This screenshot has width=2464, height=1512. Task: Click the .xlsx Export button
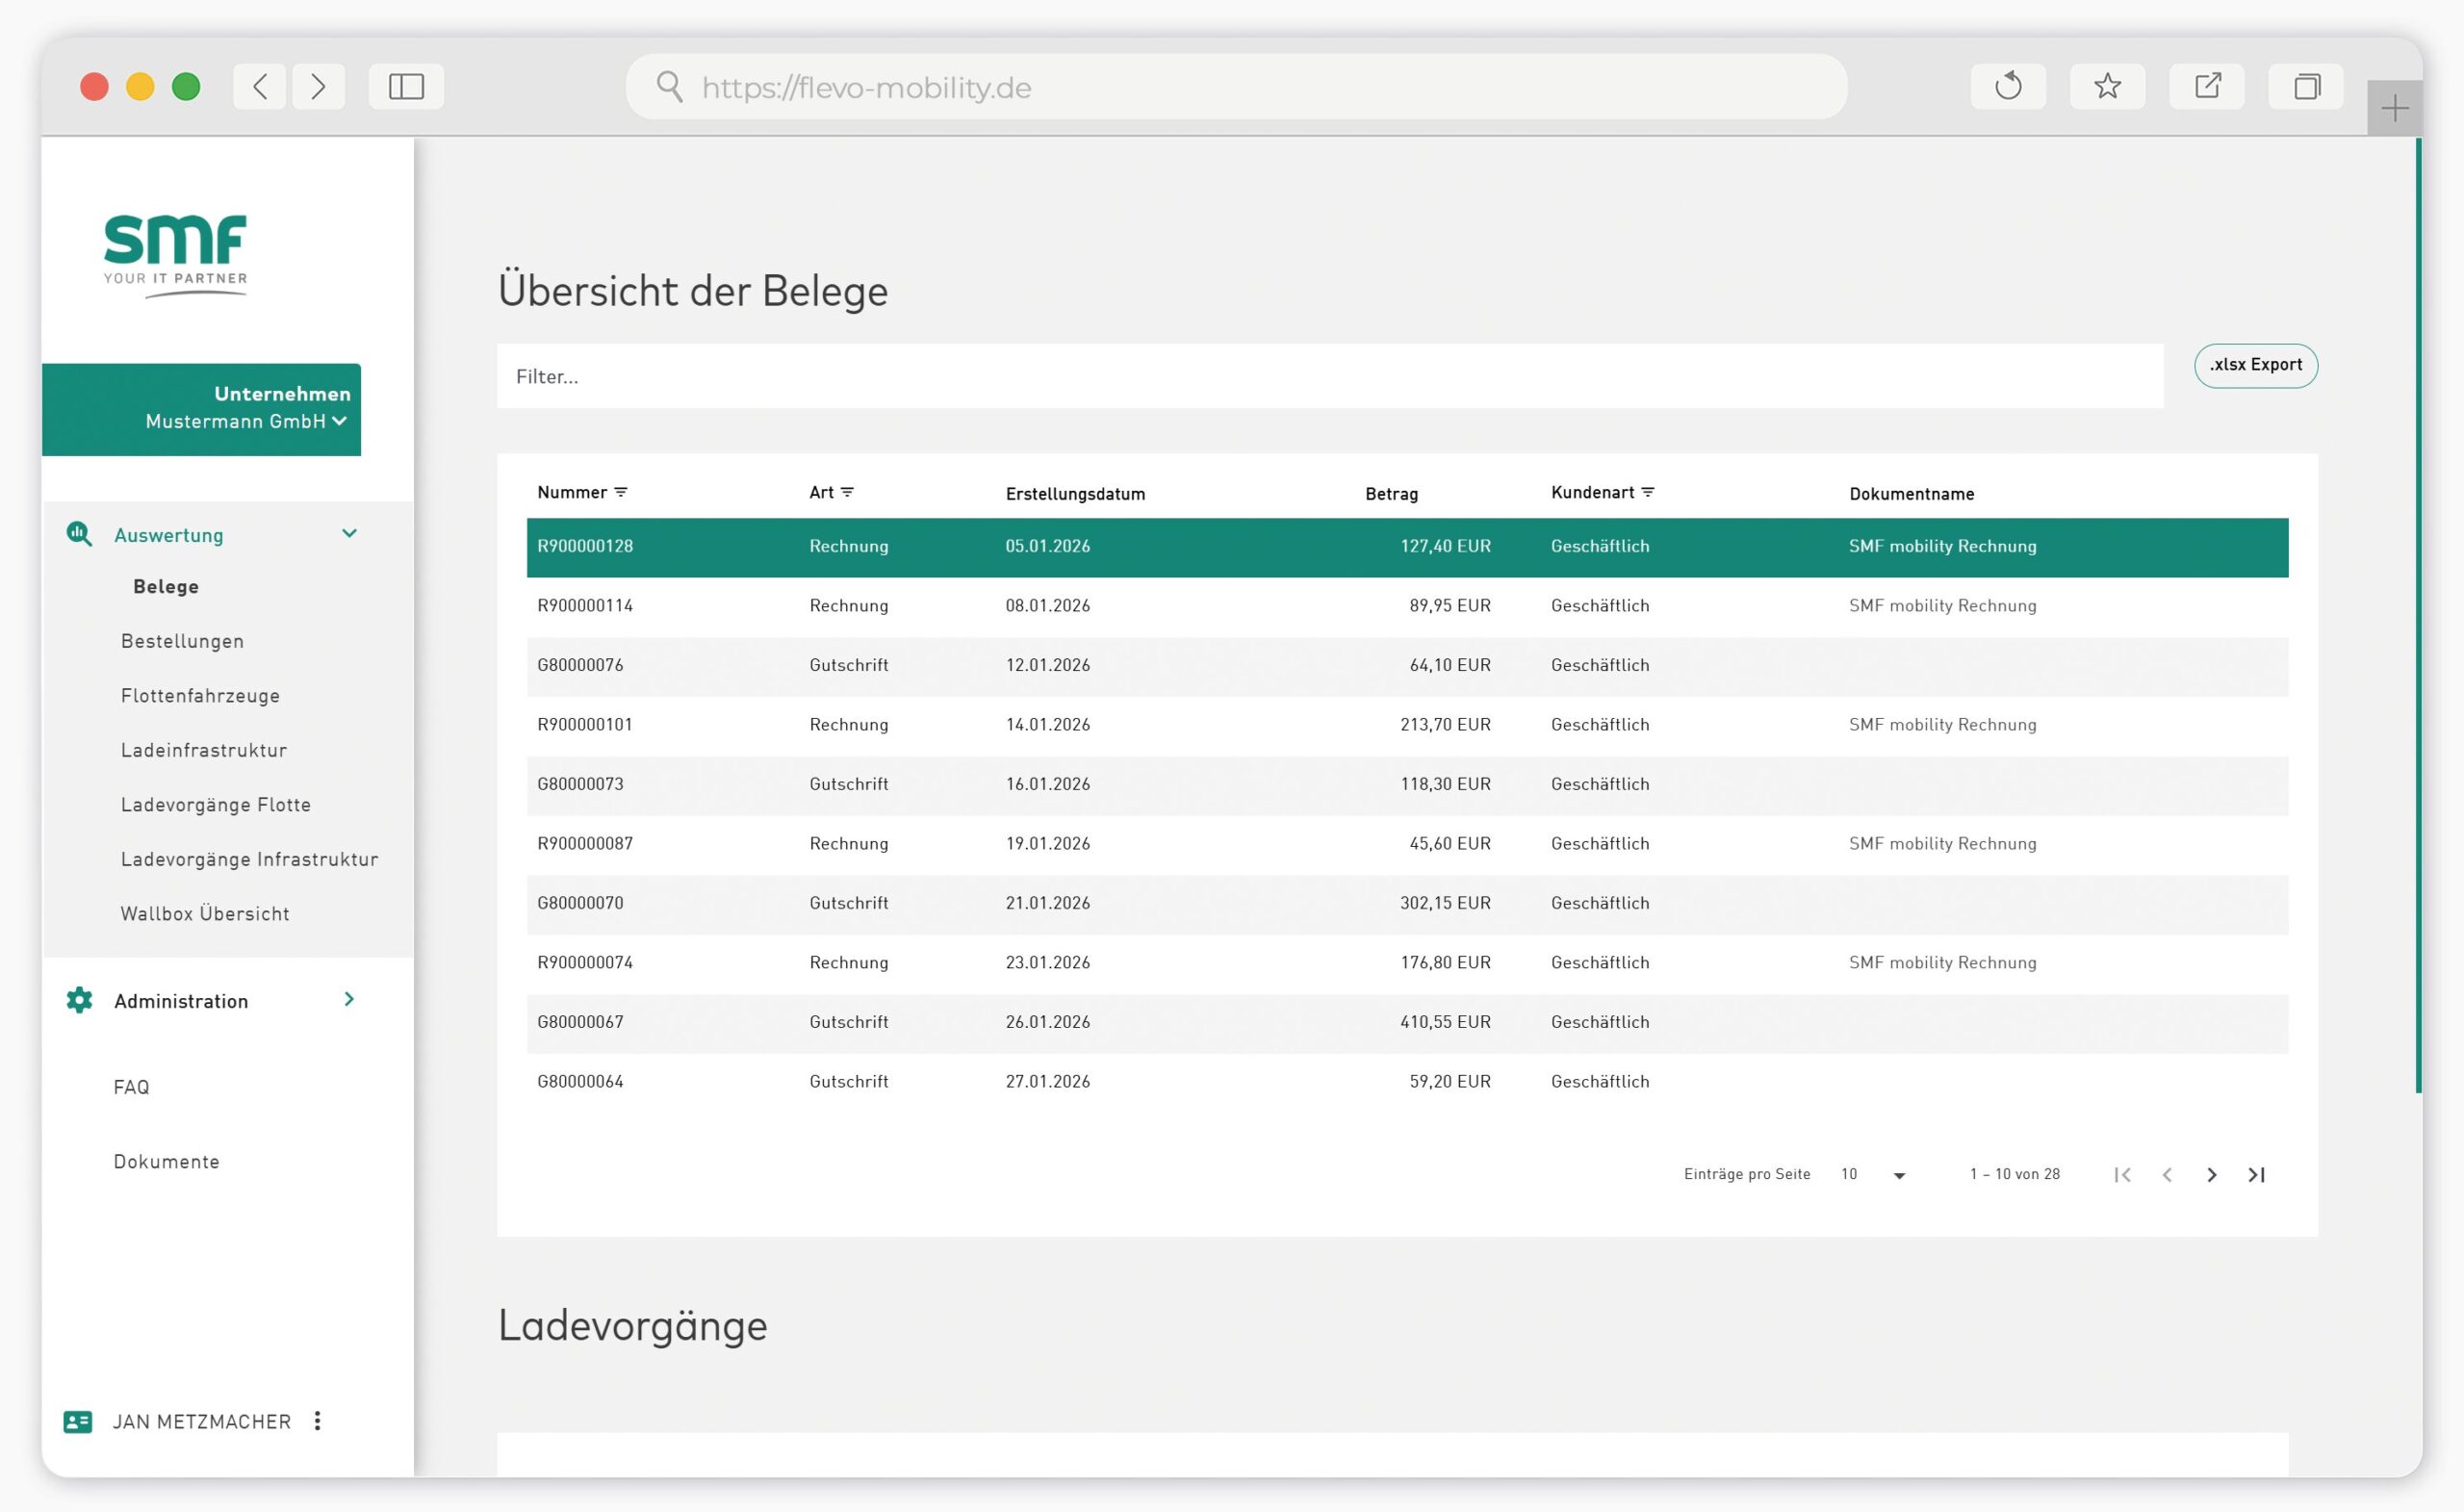2256,365
